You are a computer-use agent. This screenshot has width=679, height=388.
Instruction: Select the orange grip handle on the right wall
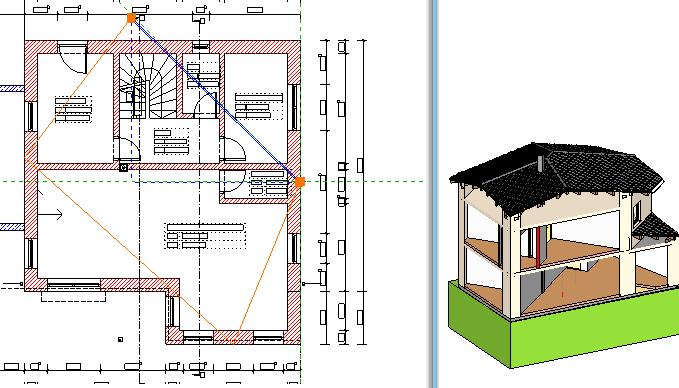(300, 182)
